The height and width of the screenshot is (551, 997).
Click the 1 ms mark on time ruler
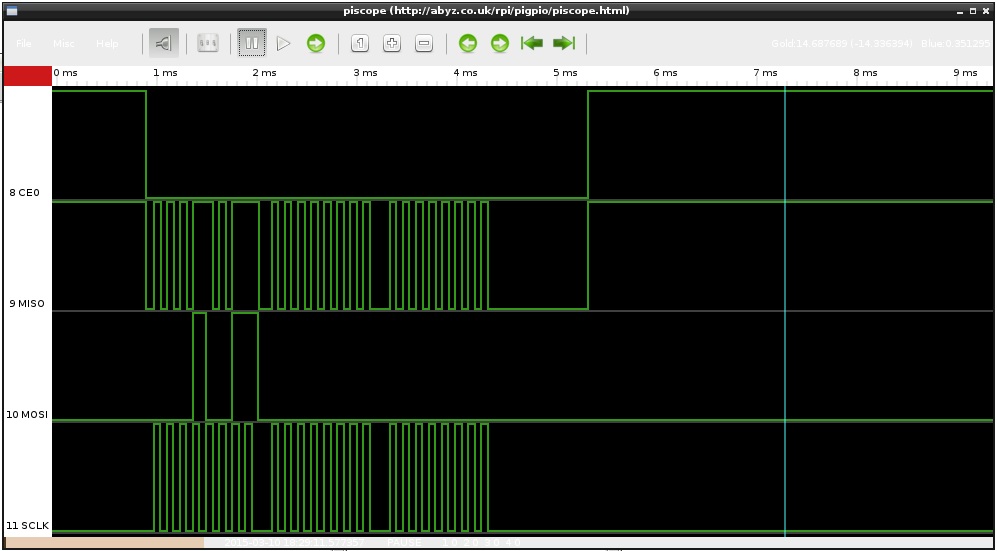(165, 73)
